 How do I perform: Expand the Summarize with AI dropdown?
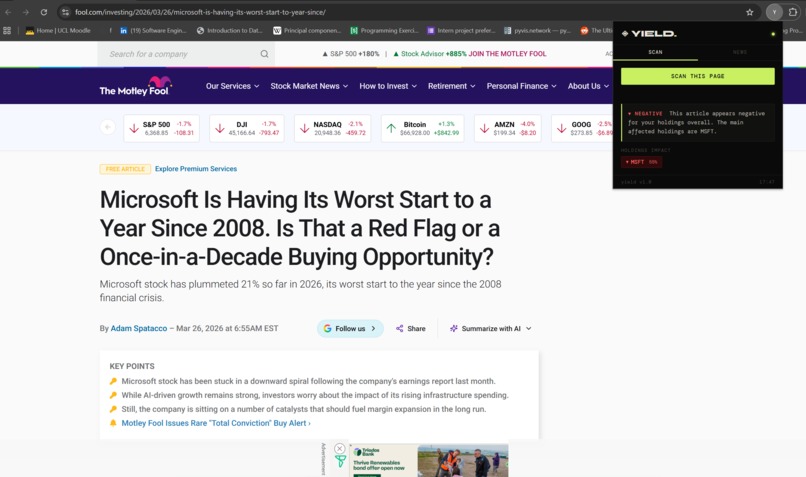click(490, 328)
